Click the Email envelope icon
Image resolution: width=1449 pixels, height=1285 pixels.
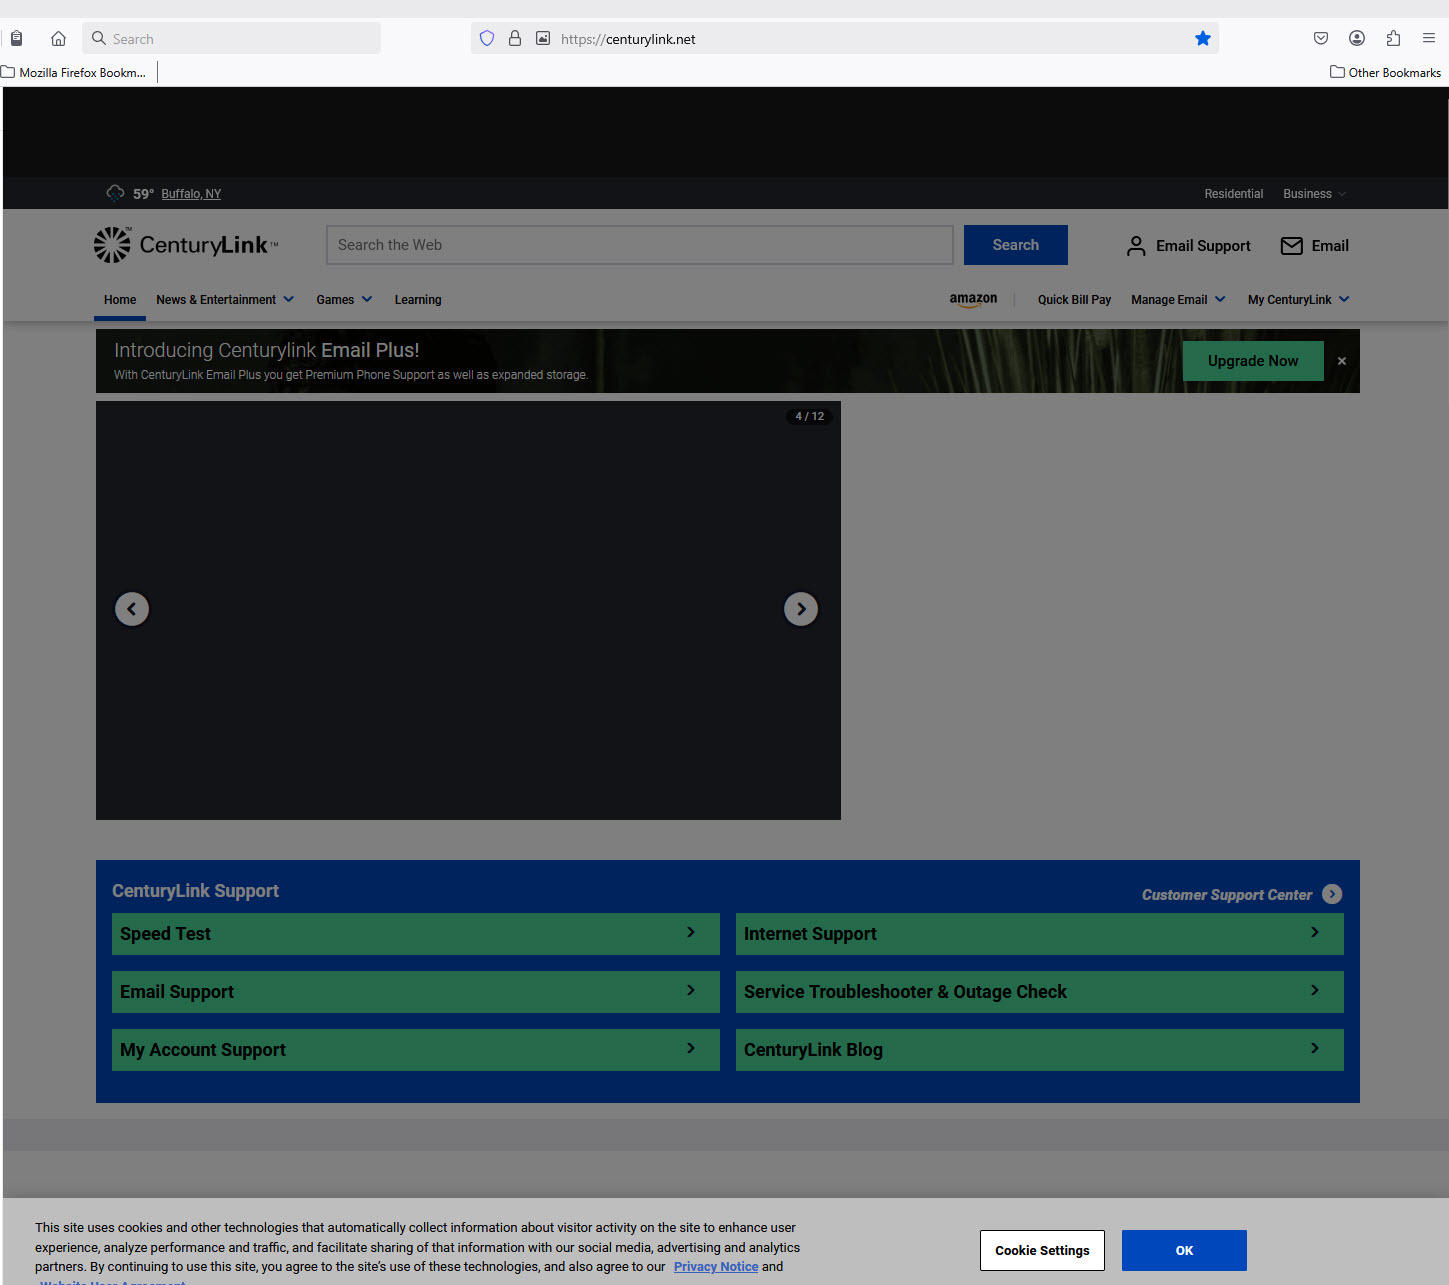pos(1292,246)
